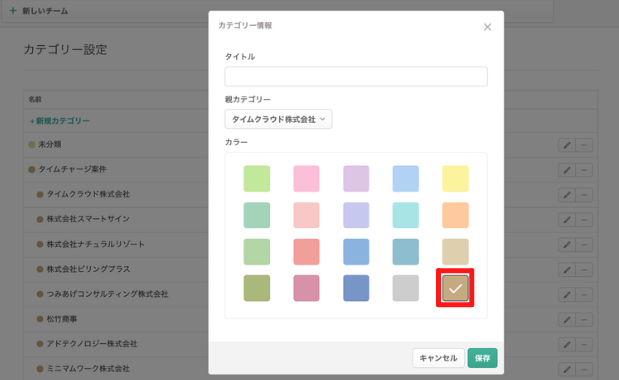Viewport: 619px width, 380px height.
Task: Select タイムクラウド株式会社 in the category list
Action: coord(88,194)
